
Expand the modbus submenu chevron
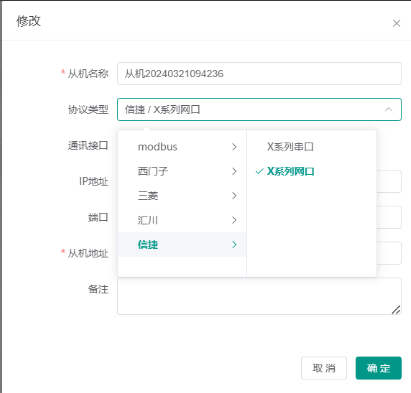[x=234, y=147]
